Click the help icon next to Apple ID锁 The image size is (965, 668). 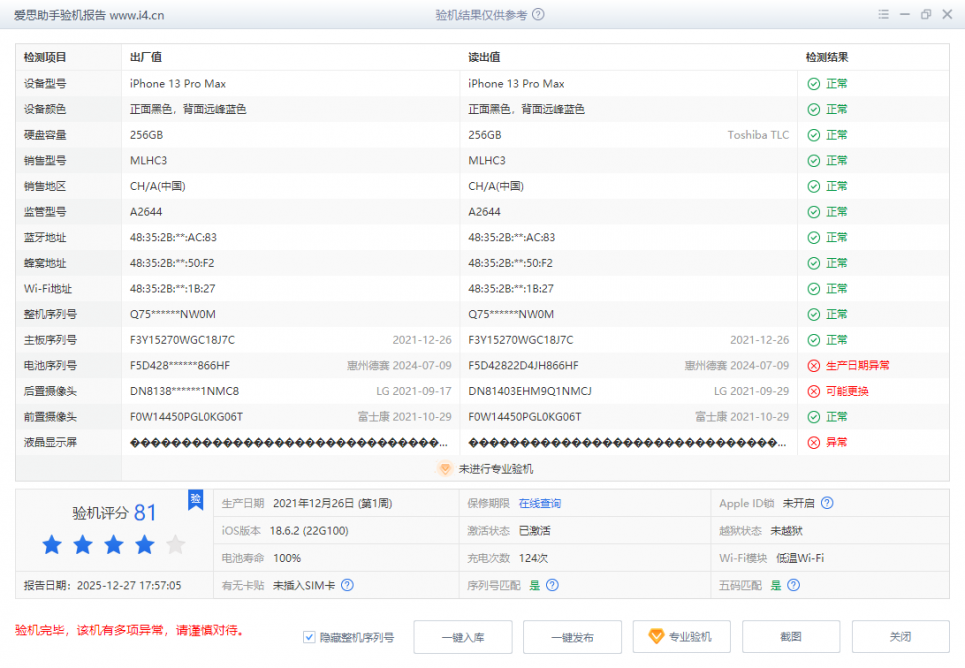(x=827, y=503)
